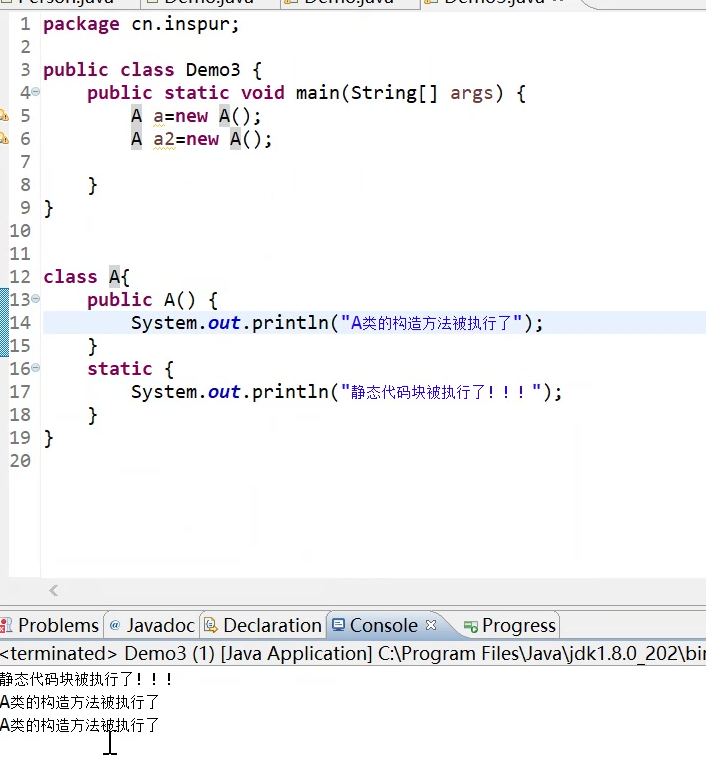Open the Javadoc tab

[152, 625]
